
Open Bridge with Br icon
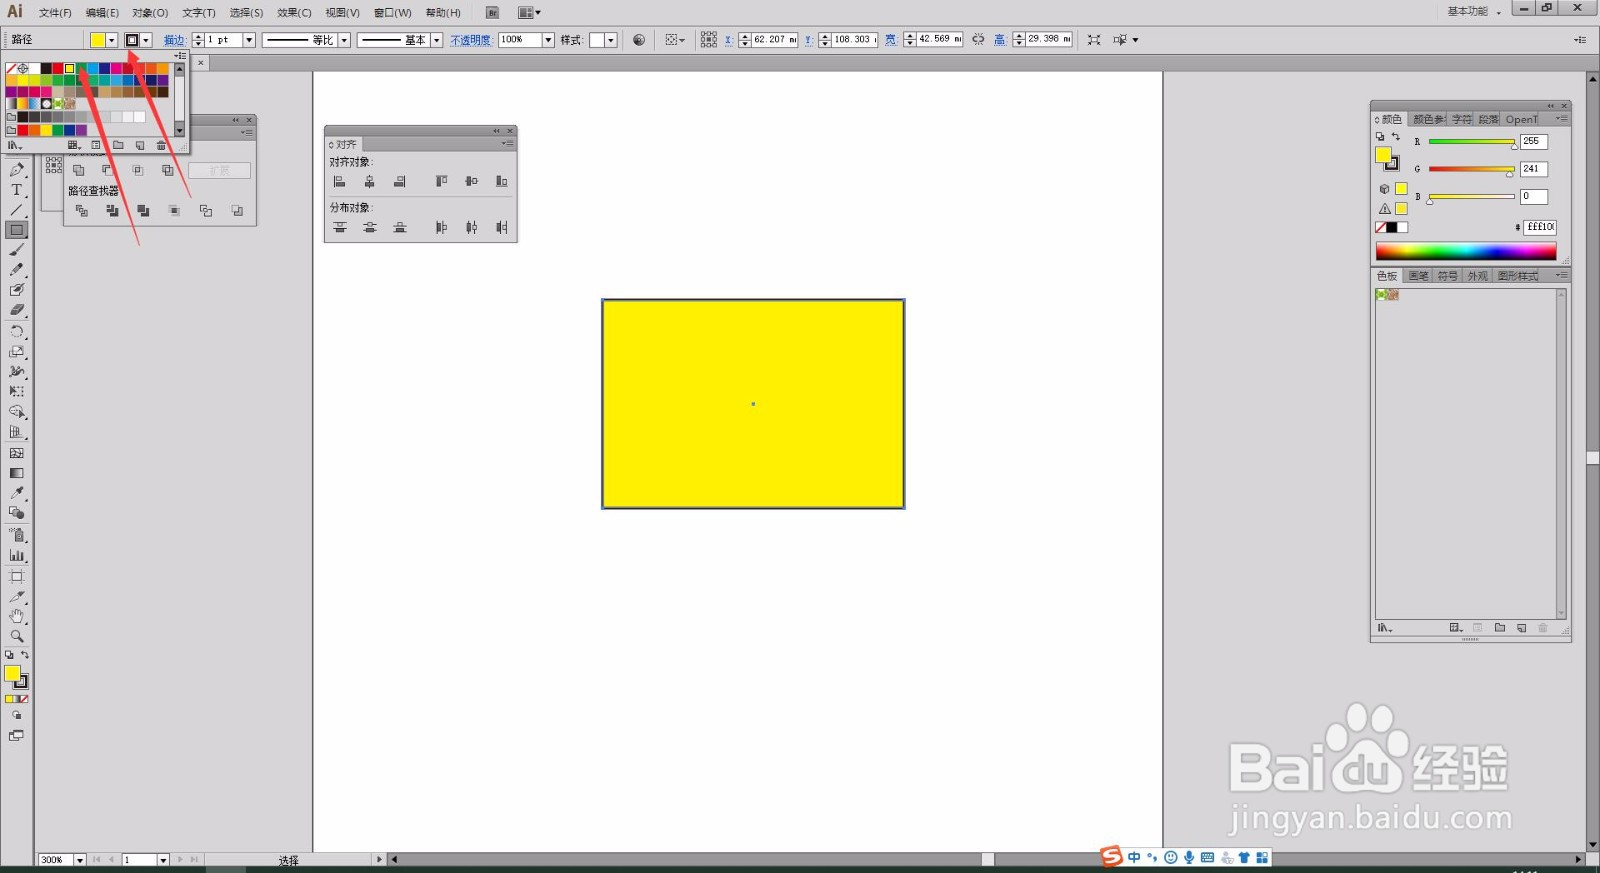(492, 13)
